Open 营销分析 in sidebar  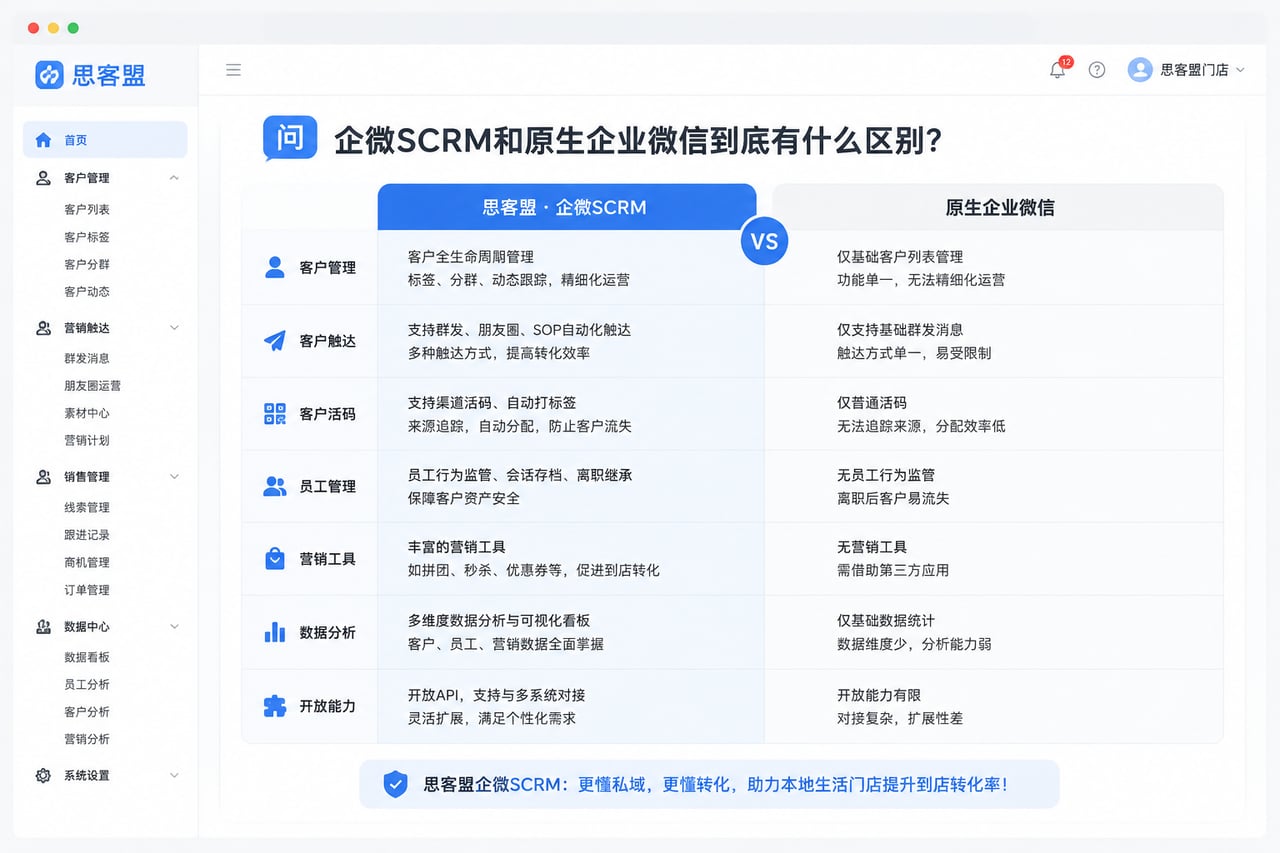(x=87, y=739)
